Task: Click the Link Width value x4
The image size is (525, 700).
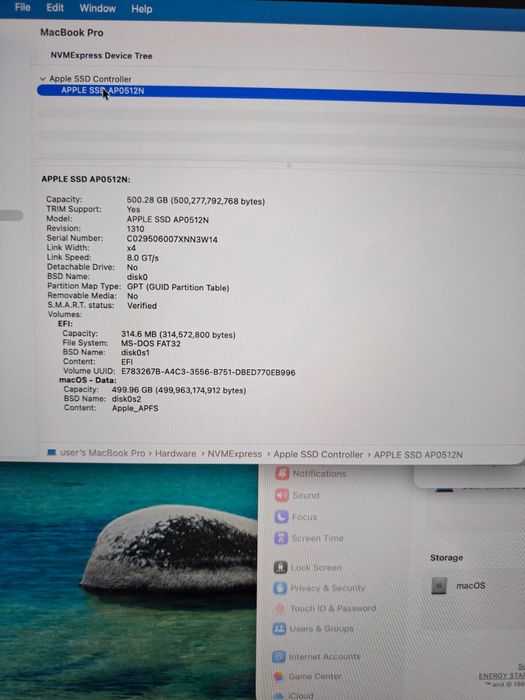Action: [x=131, y=248]
